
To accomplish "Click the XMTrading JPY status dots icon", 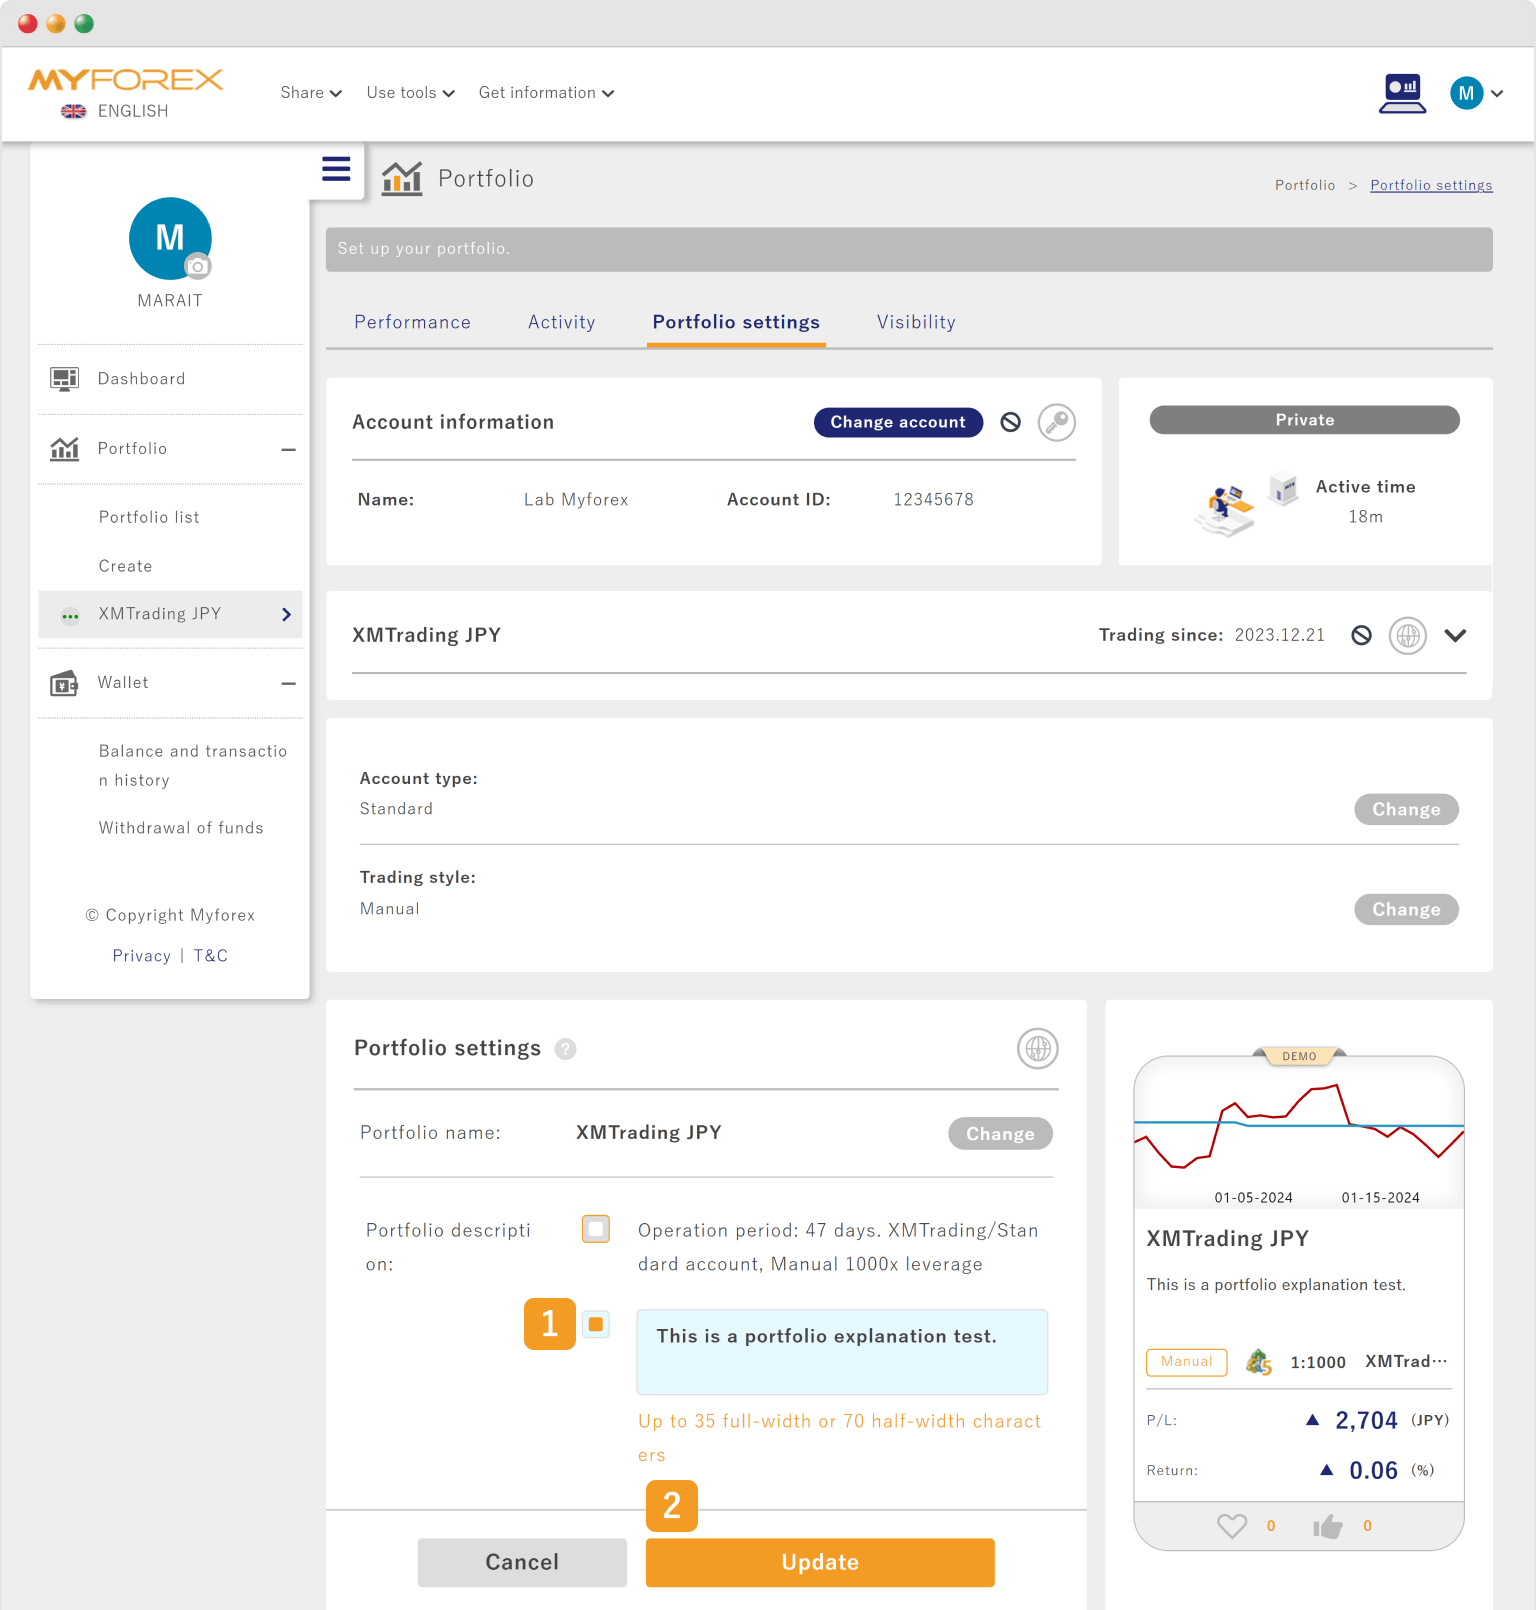I will (x=70, y=616).
